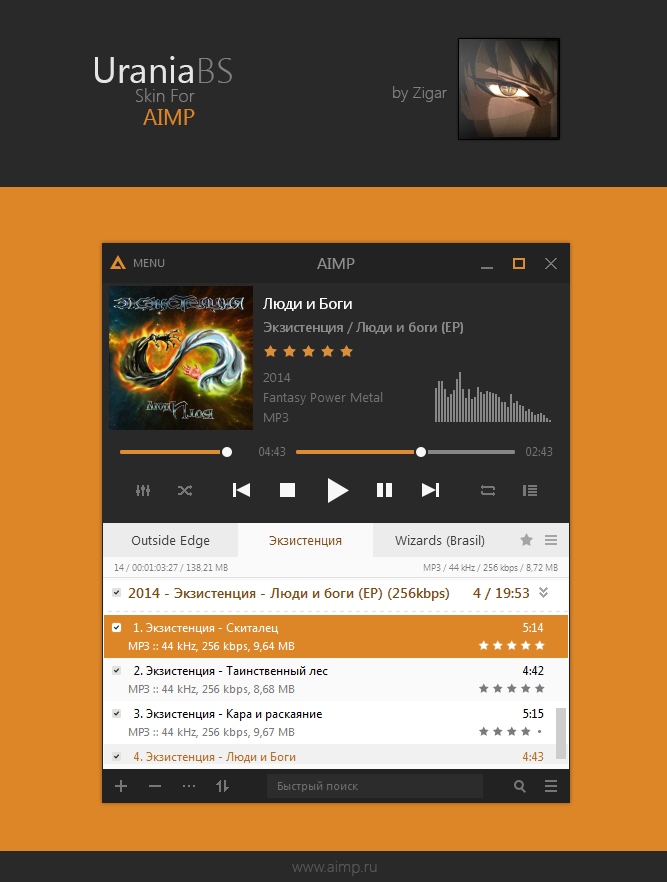The height and width of the screenshot is (882, 667).
Task: Skip to the previous track
Action: pos(241,490)
